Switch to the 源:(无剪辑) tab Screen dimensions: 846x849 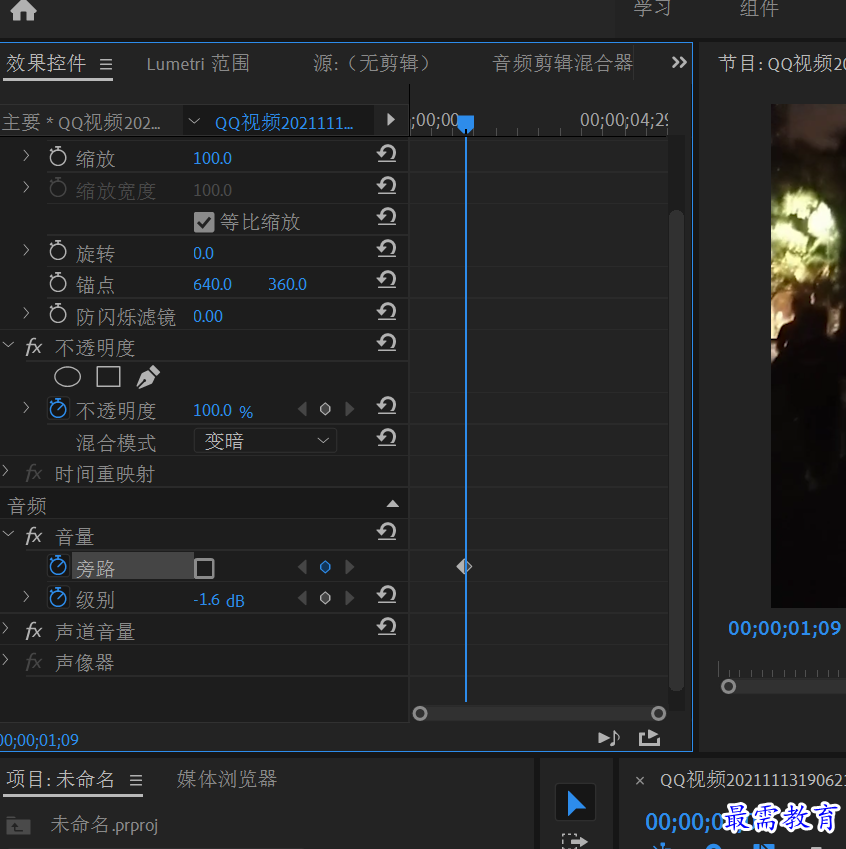click(x=372, y=64)
